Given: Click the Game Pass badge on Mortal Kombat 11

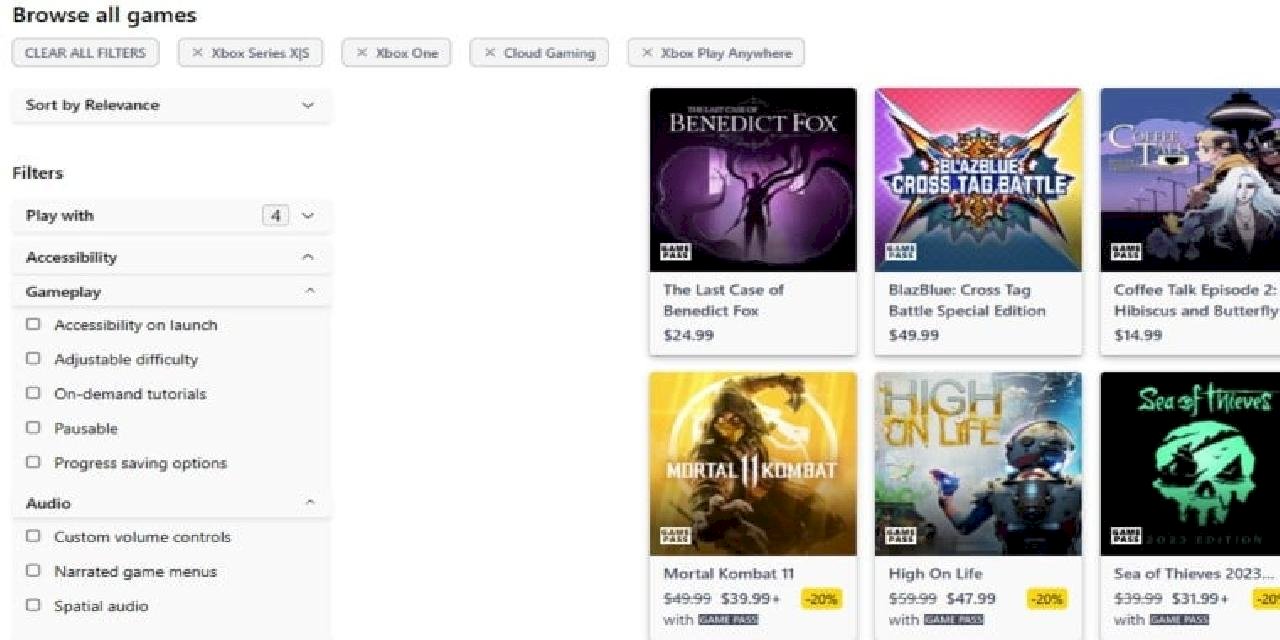Looking at the screenshot, I should click(x=678, y=536).
